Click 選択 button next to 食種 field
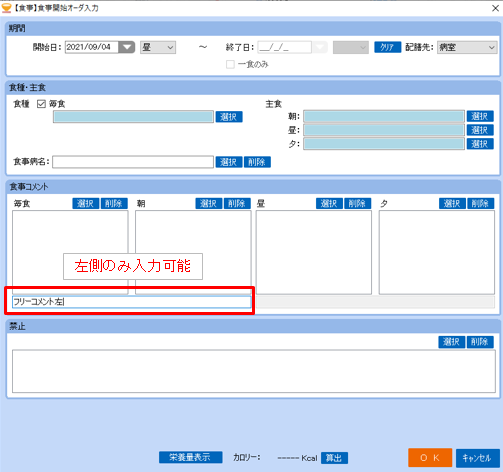This screenshot has width=503, height=472. [x=229, y=117]
